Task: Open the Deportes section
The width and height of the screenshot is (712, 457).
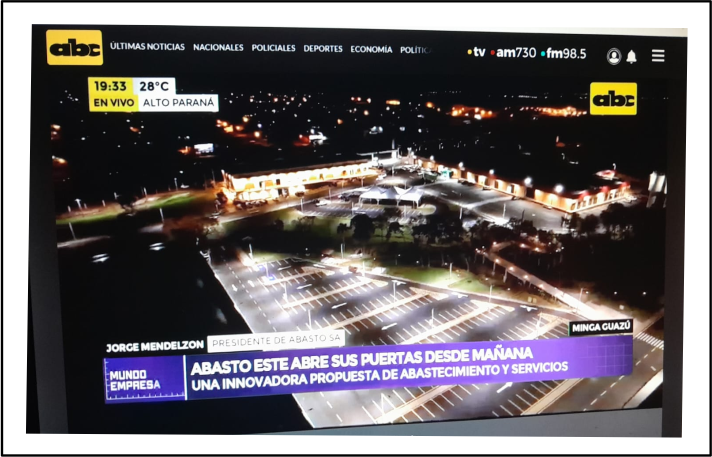Action: [323, 49]
